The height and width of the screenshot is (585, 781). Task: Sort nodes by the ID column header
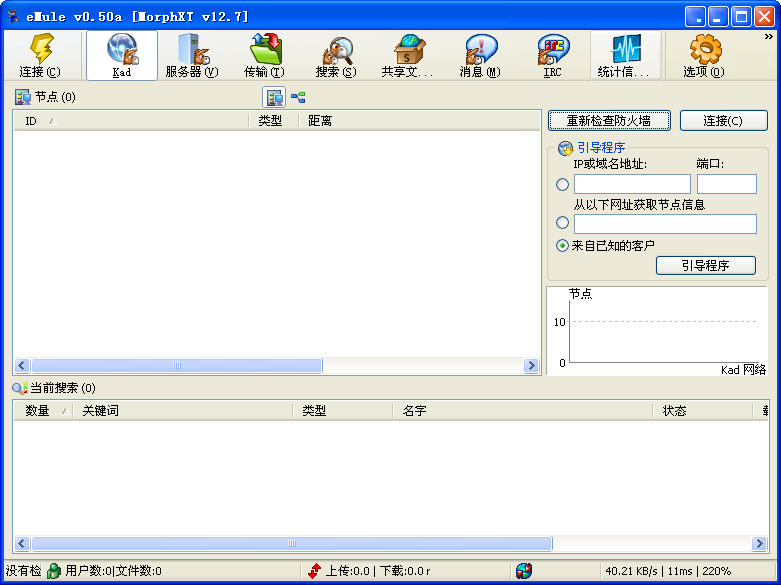coord(130,121)
